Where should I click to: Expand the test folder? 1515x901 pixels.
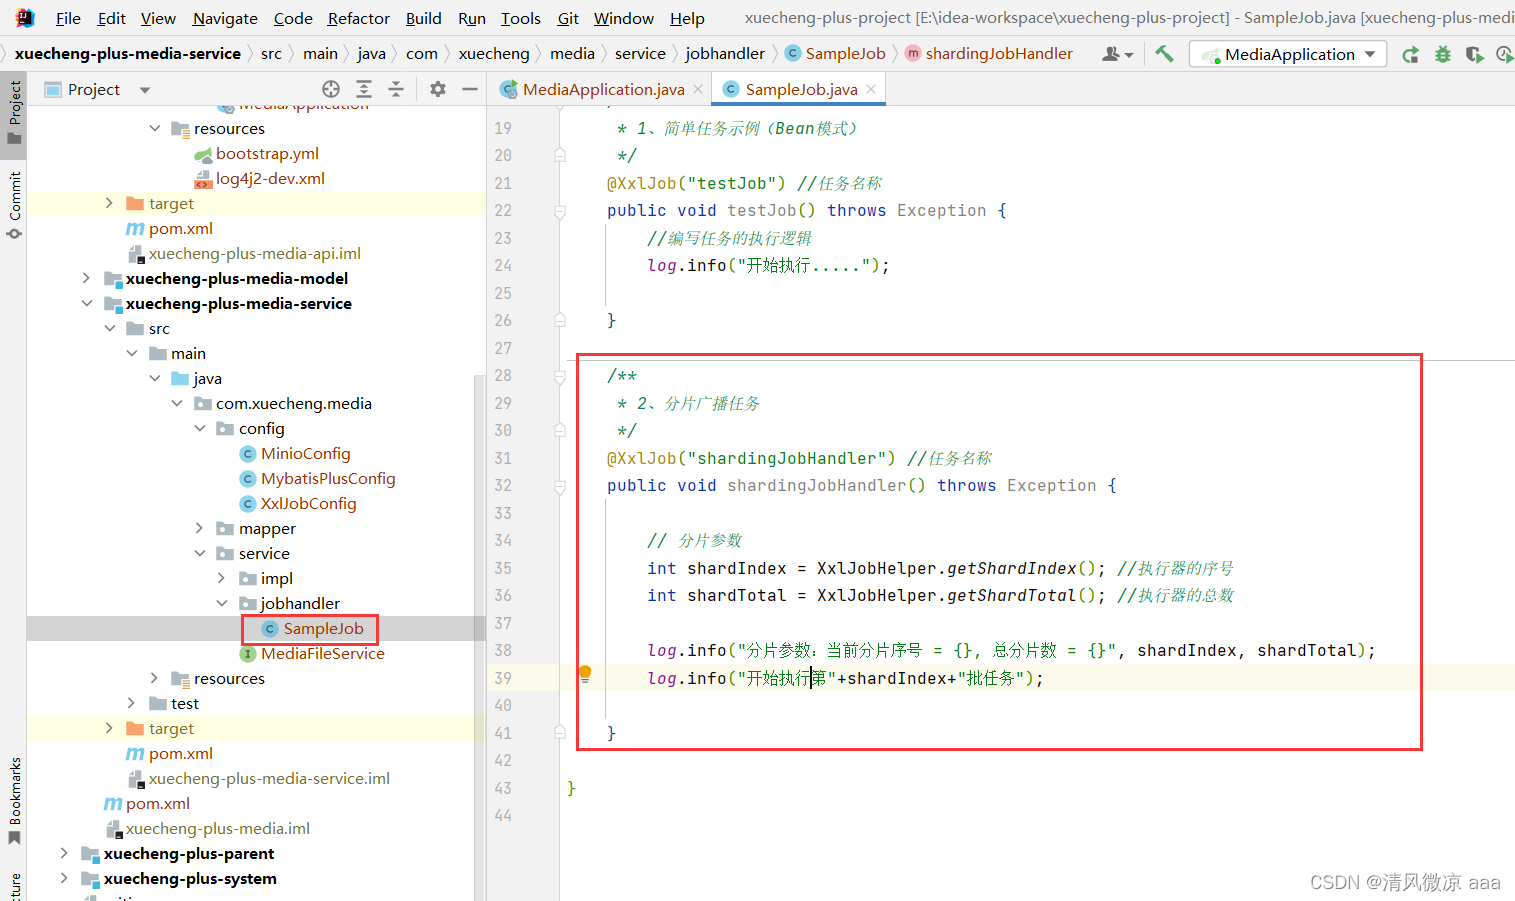click(x=132, y=703)
